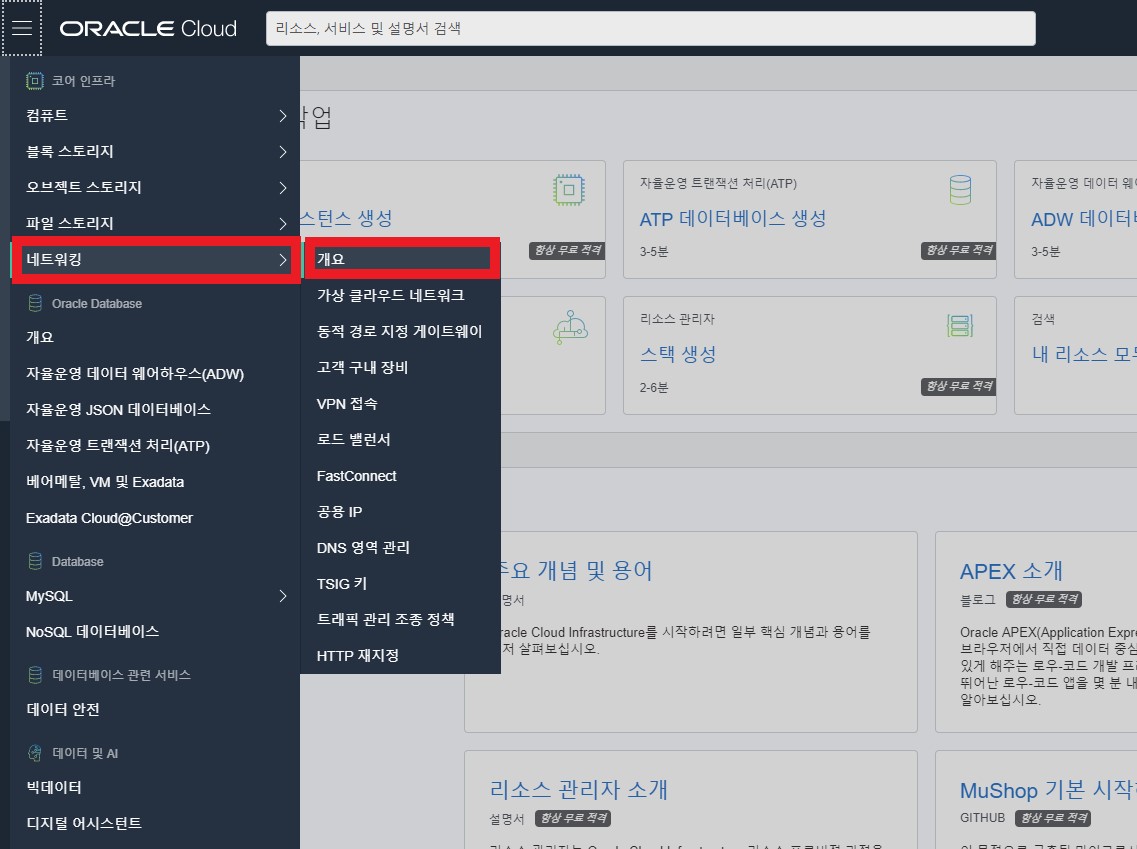The width and height of the screenshot is (1137, 849).
Task: Open NoSQL 데이터베이스 menu item
Action: pyautogui.click(x=156, y=631)
